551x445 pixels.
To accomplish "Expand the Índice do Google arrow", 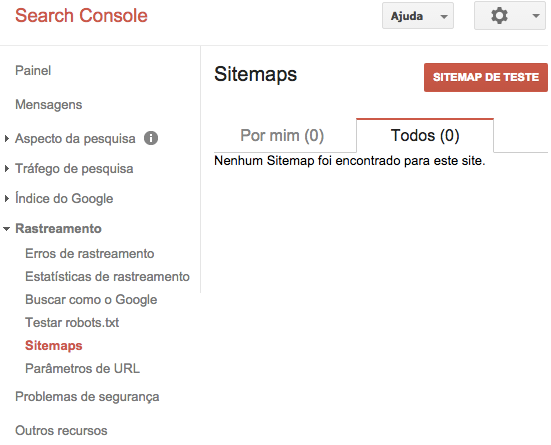I will pos(7,199).
